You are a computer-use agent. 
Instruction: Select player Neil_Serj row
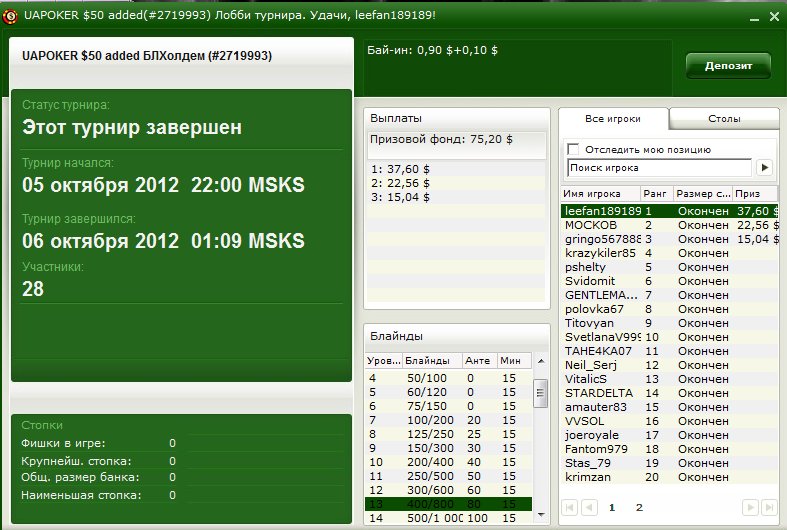coord(670,365)
